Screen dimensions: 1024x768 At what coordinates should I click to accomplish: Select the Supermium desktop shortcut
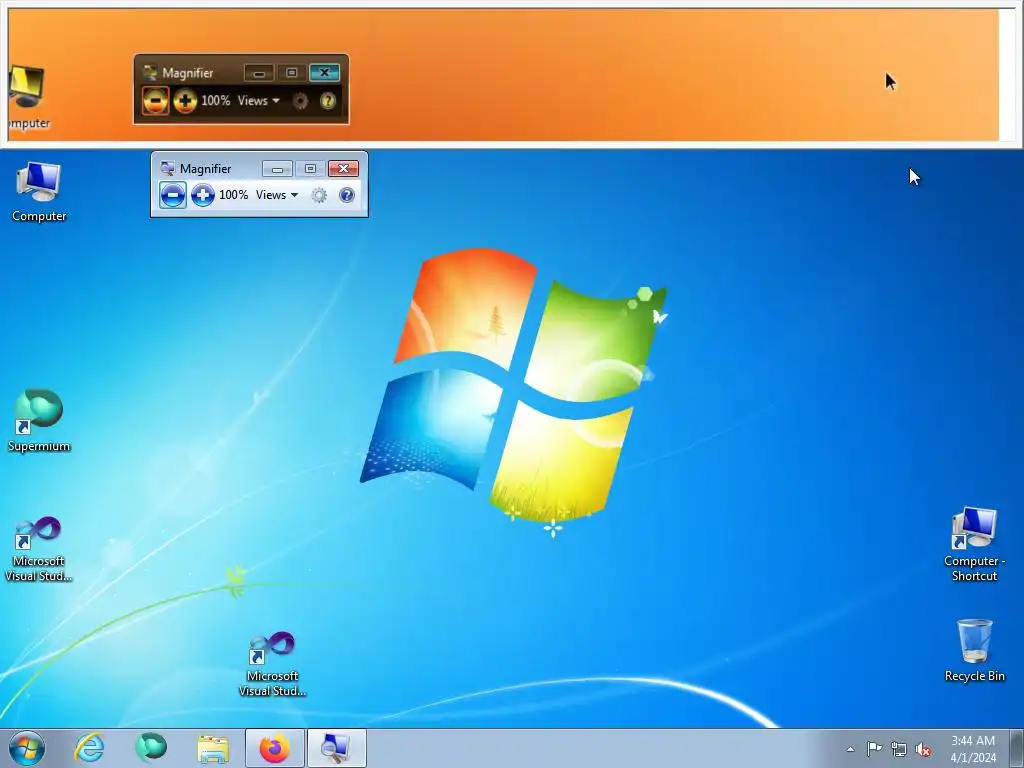[39, 421]
